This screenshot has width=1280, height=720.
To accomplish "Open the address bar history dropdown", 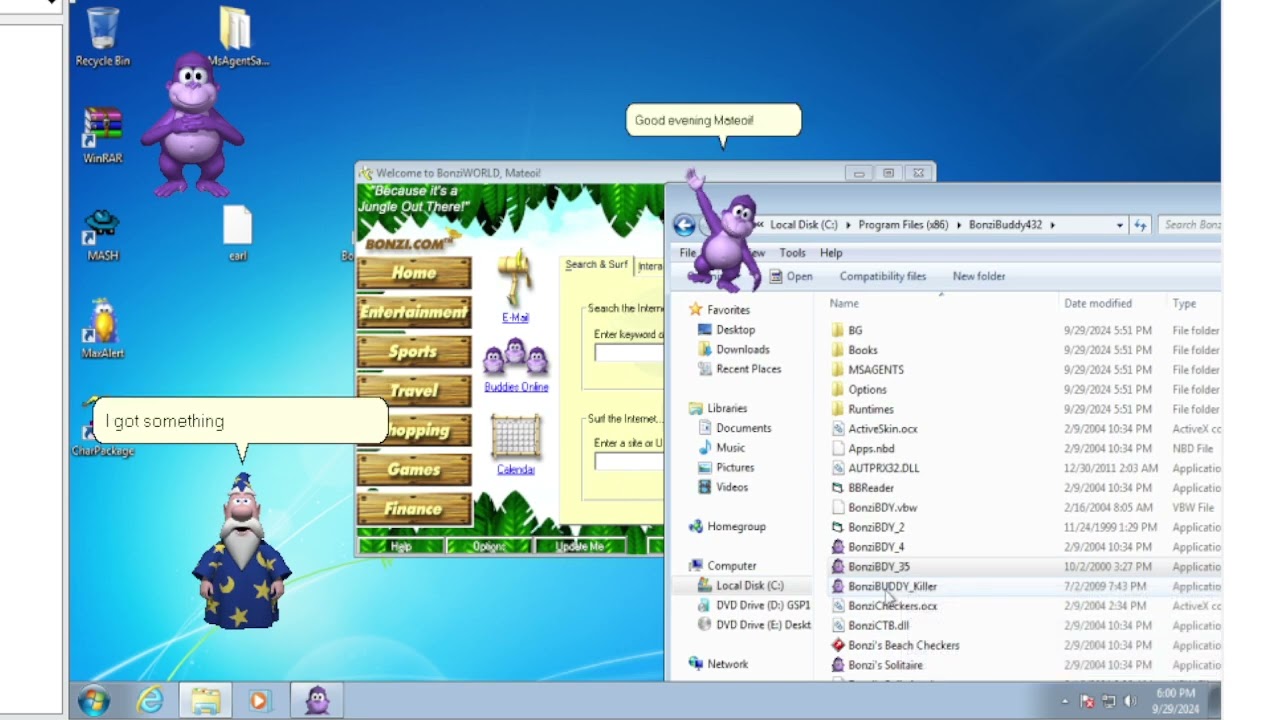I will 1119,225.
